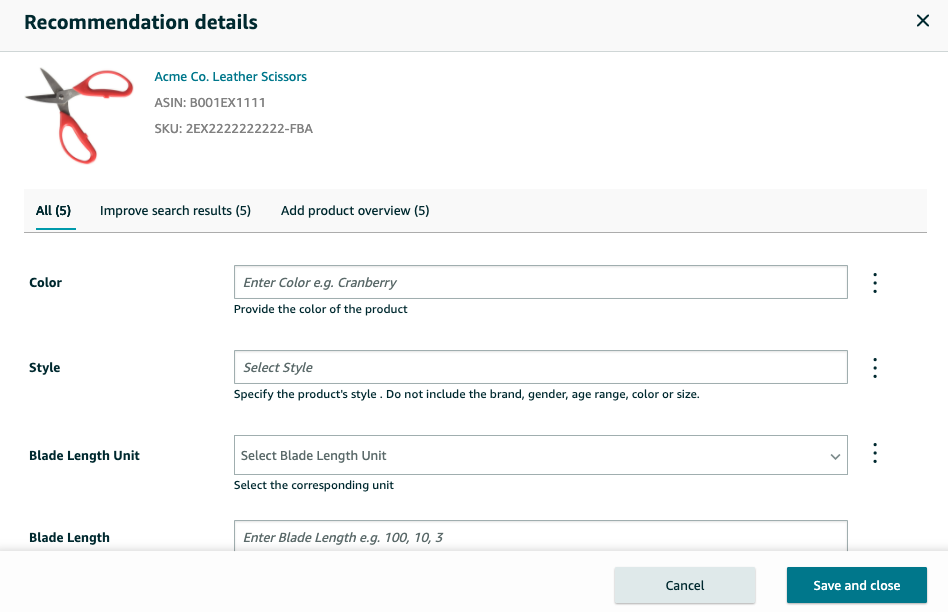Viewport: 948px width, 612px height.
Task: Switch to the Add product overview tab
Action: coord(355,210)
